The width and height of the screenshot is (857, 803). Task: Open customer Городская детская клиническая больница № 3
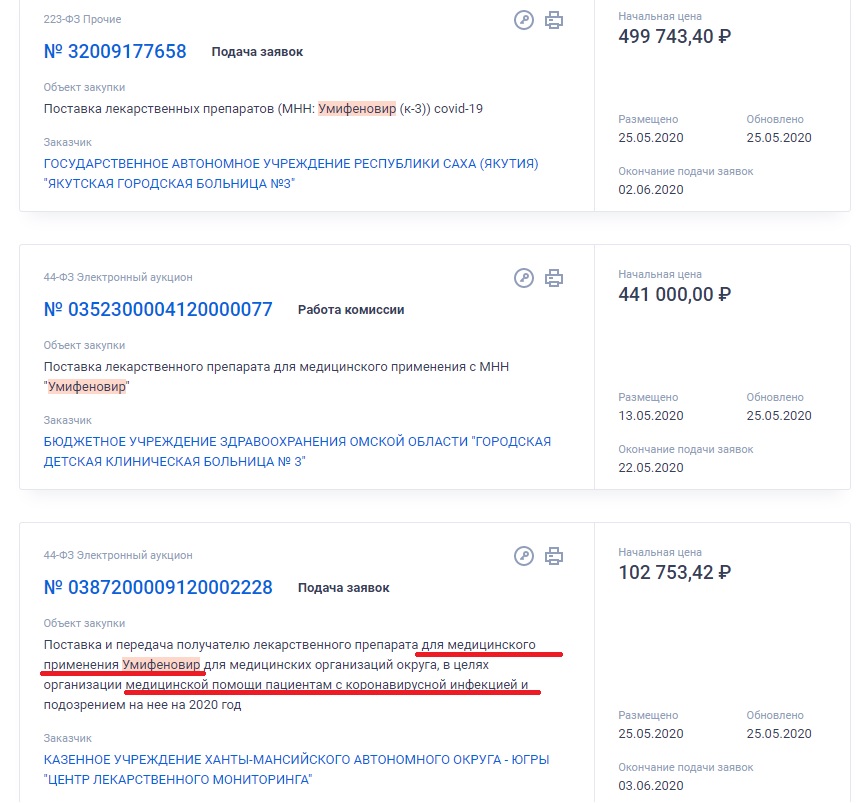coord(297,452)
